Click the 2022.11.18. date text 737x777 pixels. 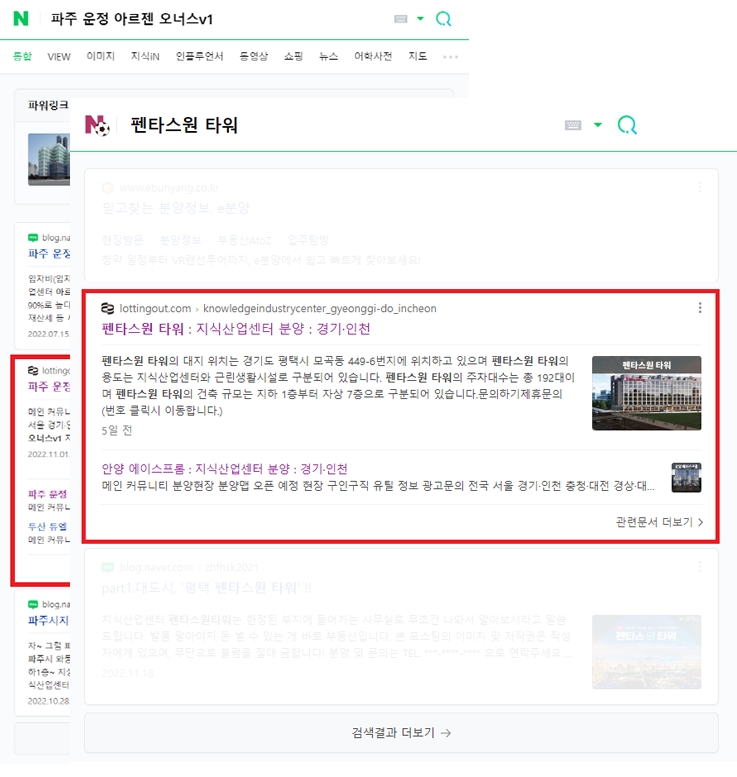[x=129, y=673]
